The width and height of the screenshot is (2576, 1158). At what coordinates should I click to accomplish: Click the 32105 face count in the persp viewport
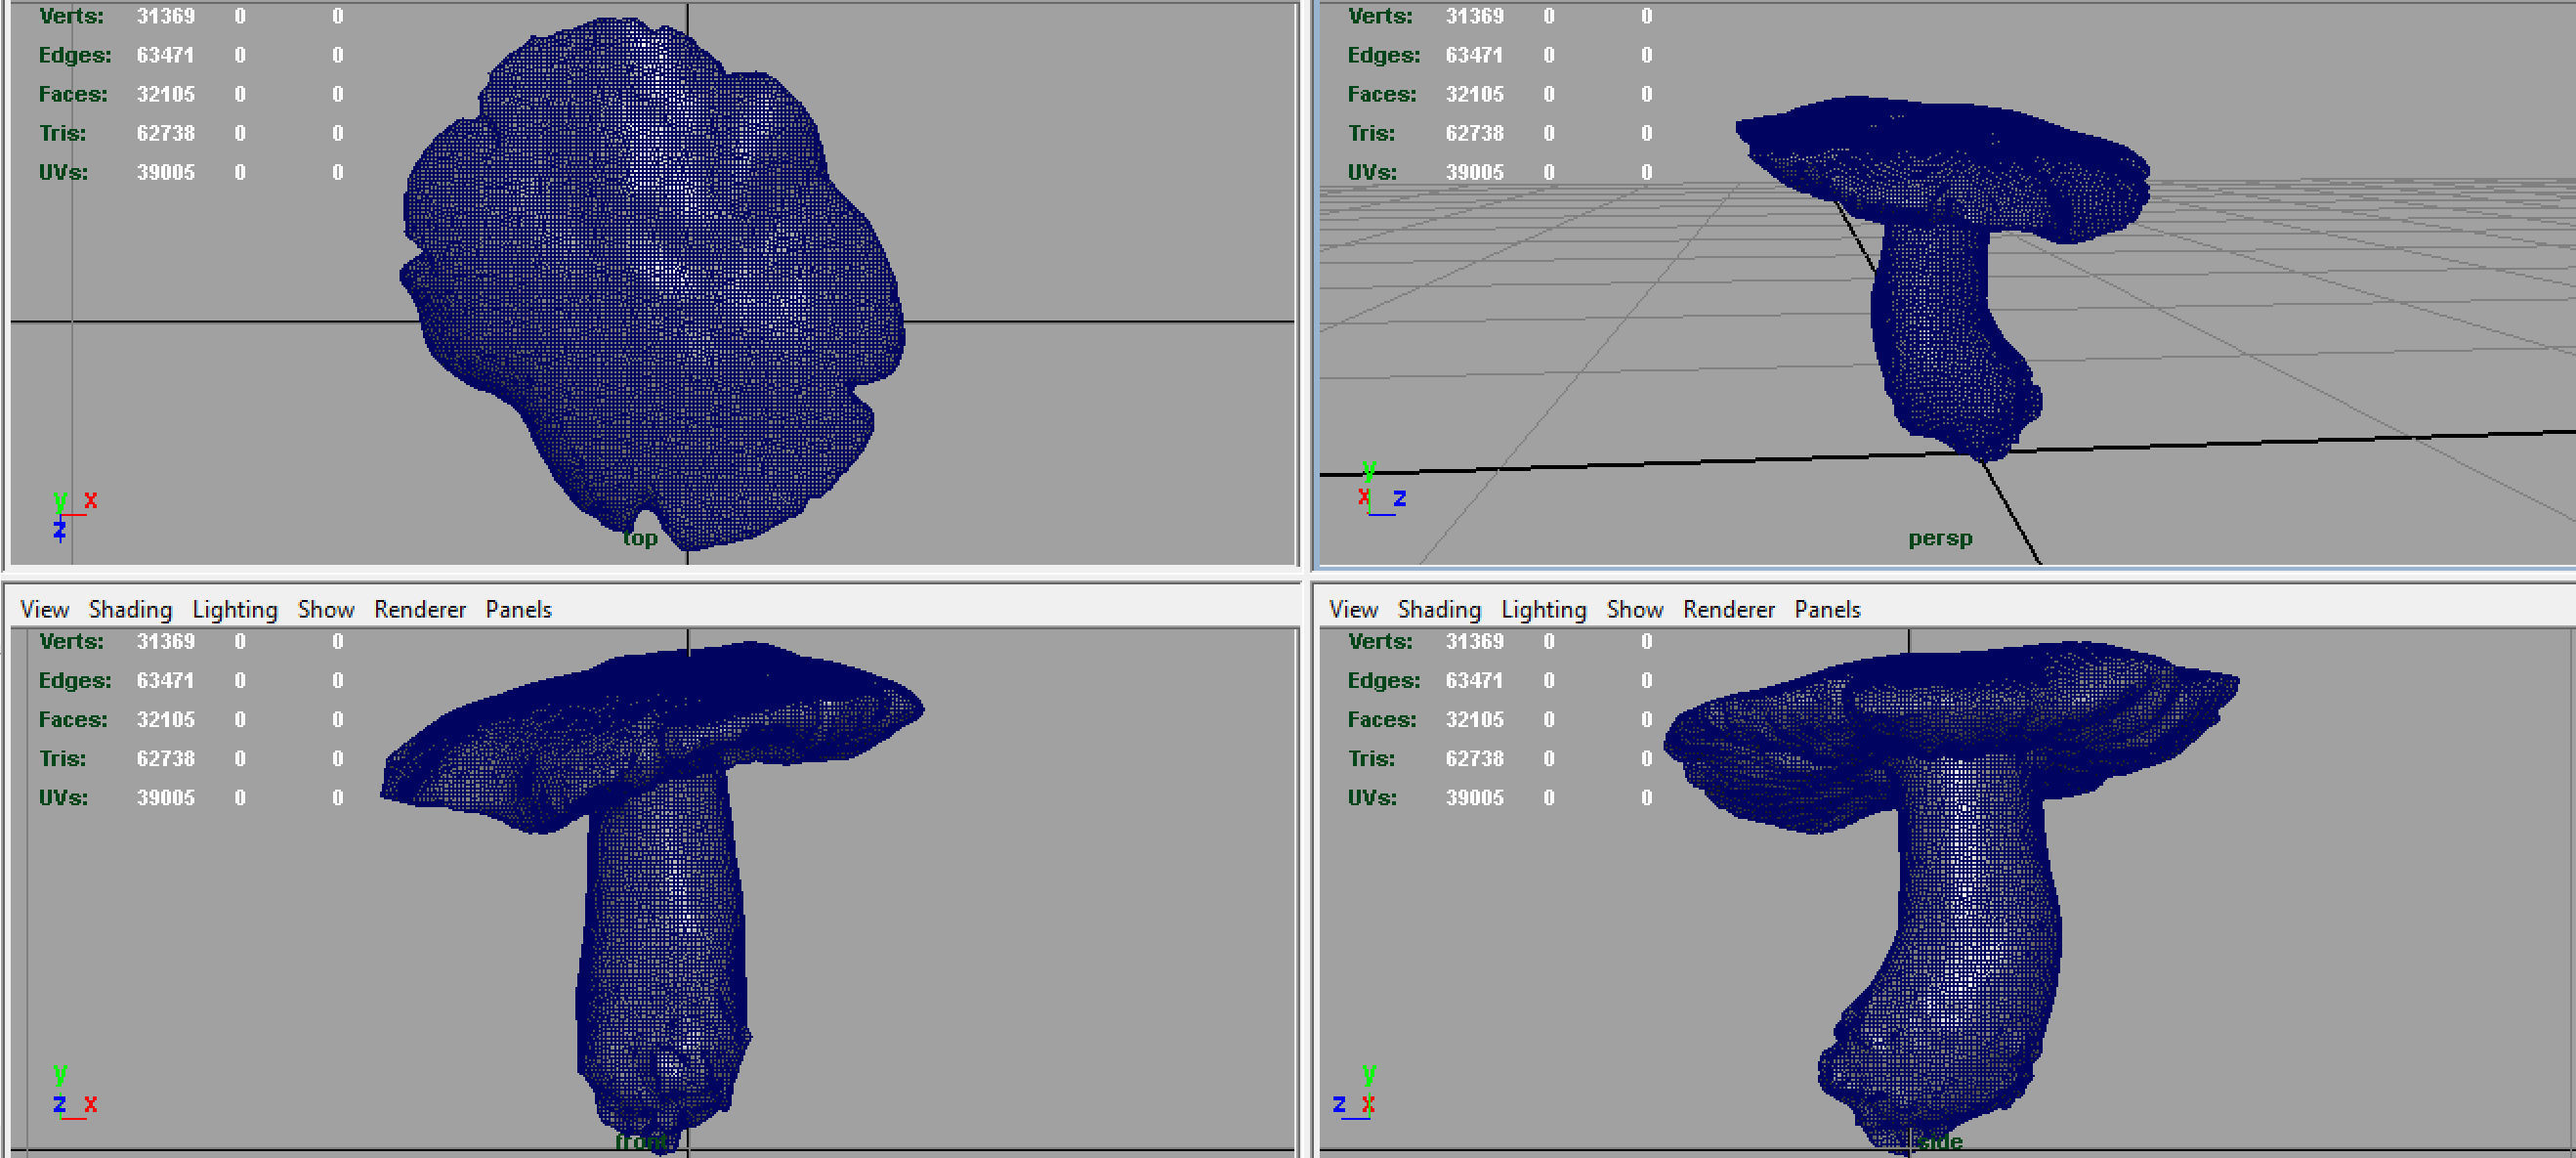[x=1474, y=94]
